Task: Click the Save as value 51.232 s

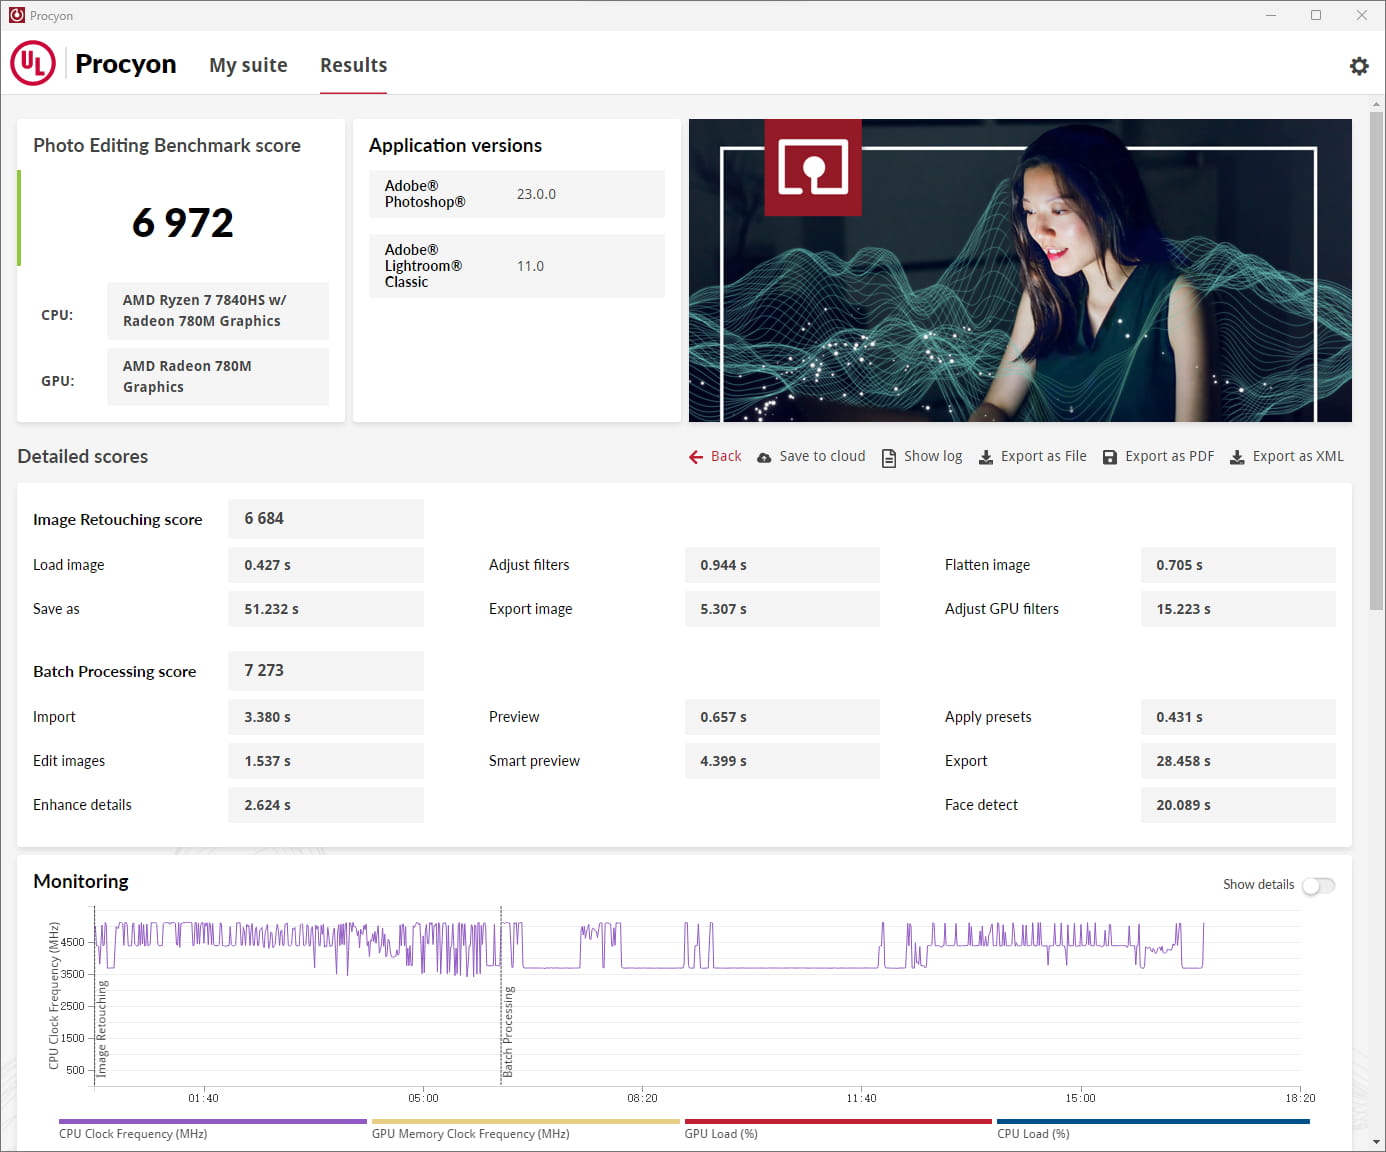Action: tap(326, 609)
